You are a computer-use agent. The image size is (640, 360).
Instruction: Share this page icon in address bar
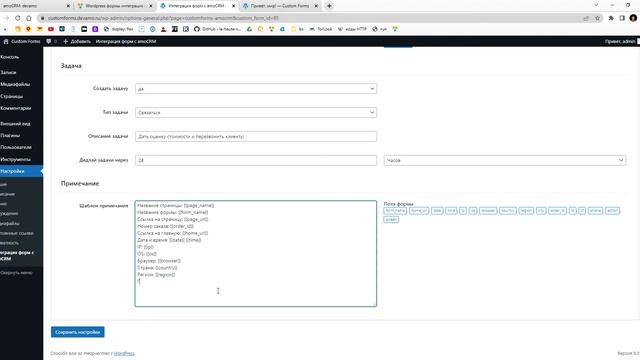[586, 18]
